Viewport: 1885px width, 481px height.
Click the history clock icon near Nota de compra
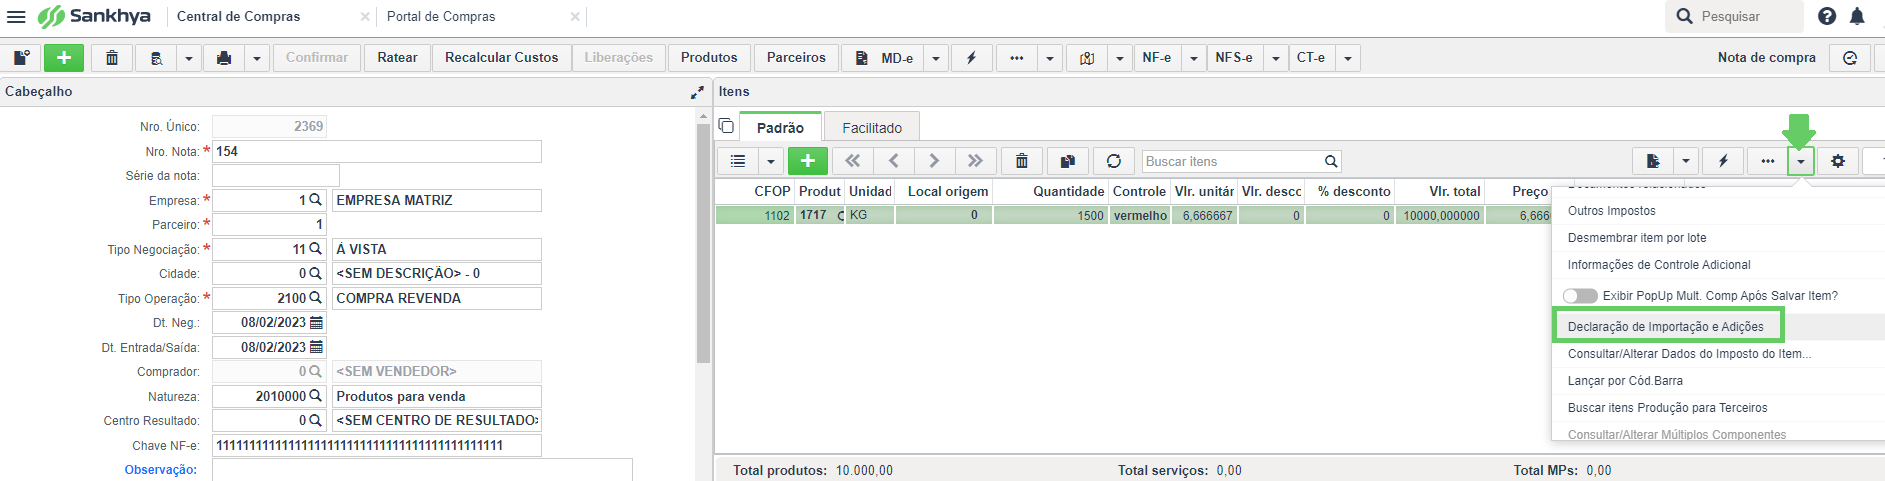point(1850,58)
